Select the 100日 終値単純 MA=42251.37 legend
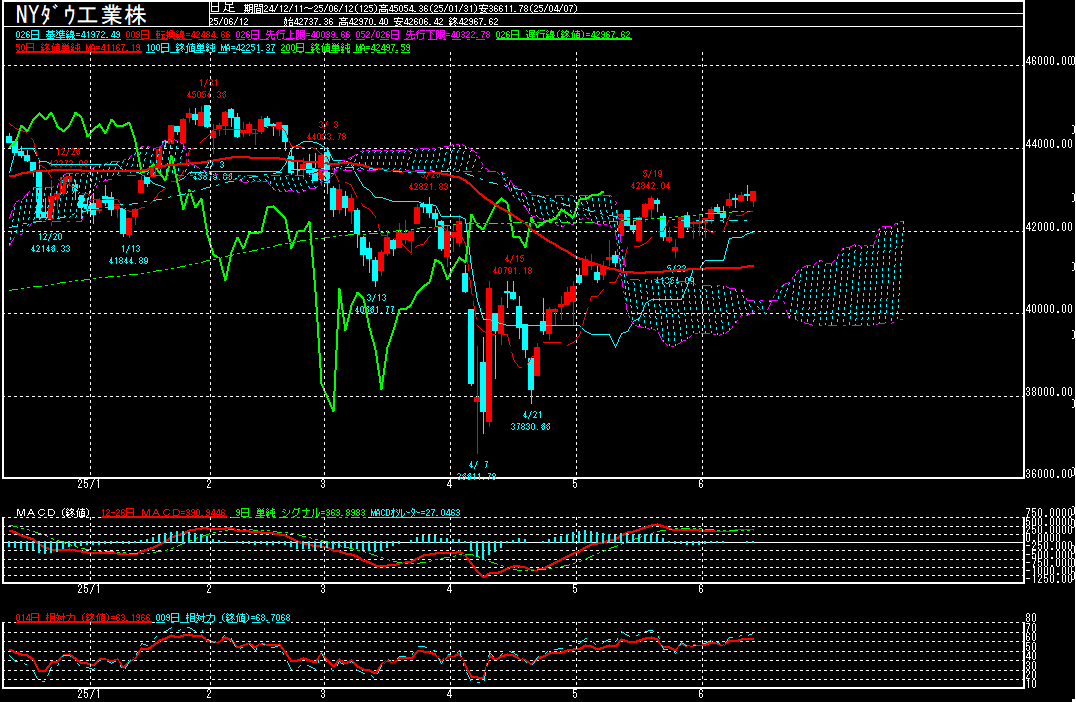This screenshot has height=702, width=1076. [211, 48]
